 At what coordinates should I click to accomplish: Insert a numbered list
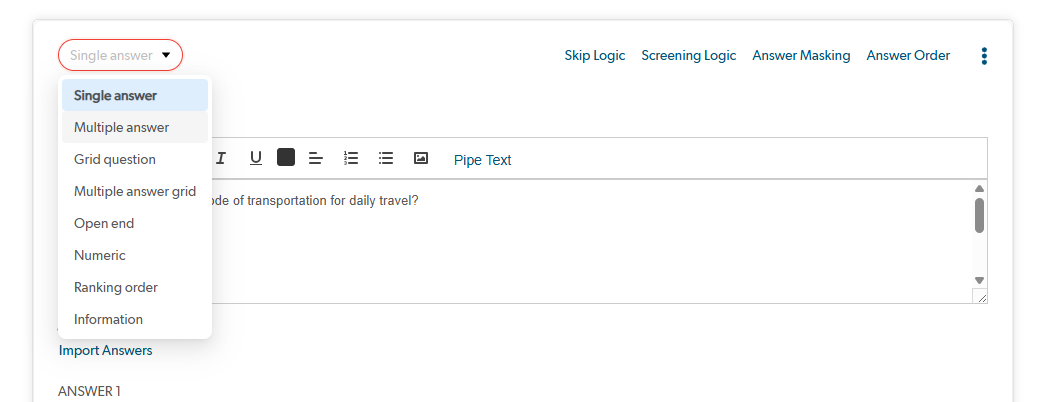351,158
